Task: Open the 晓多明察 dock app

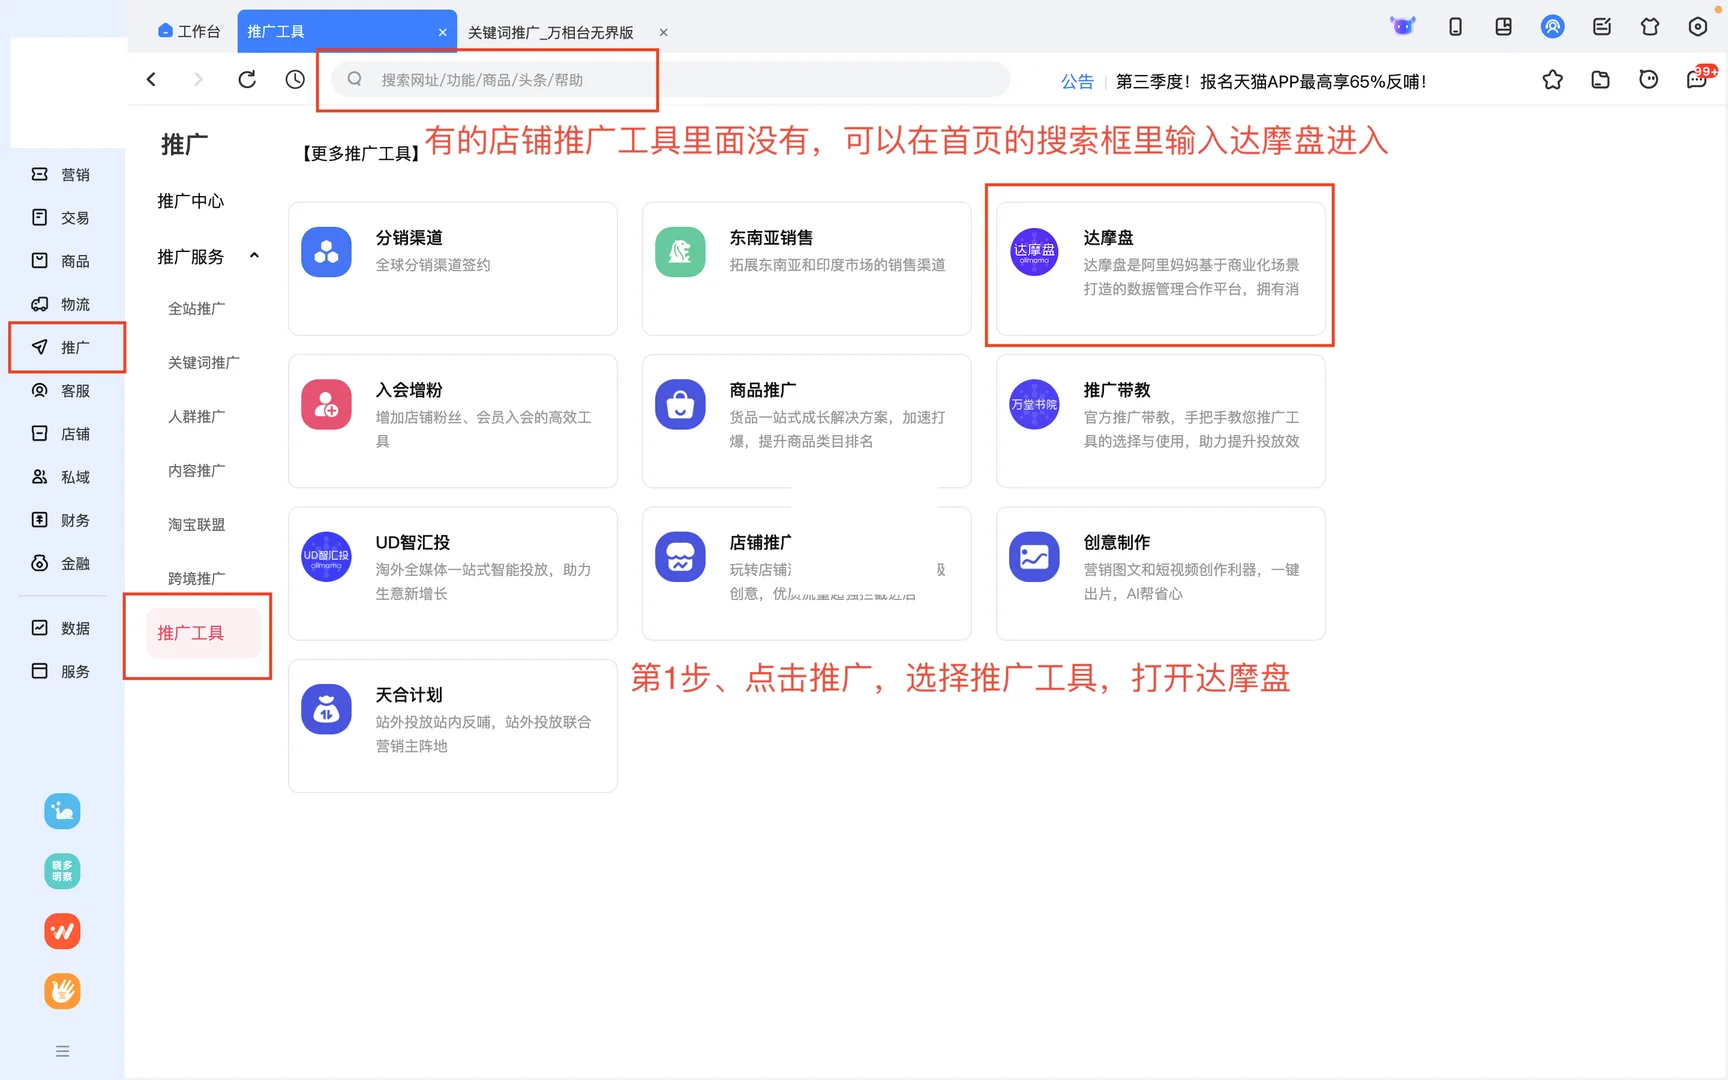Action: 62,871
